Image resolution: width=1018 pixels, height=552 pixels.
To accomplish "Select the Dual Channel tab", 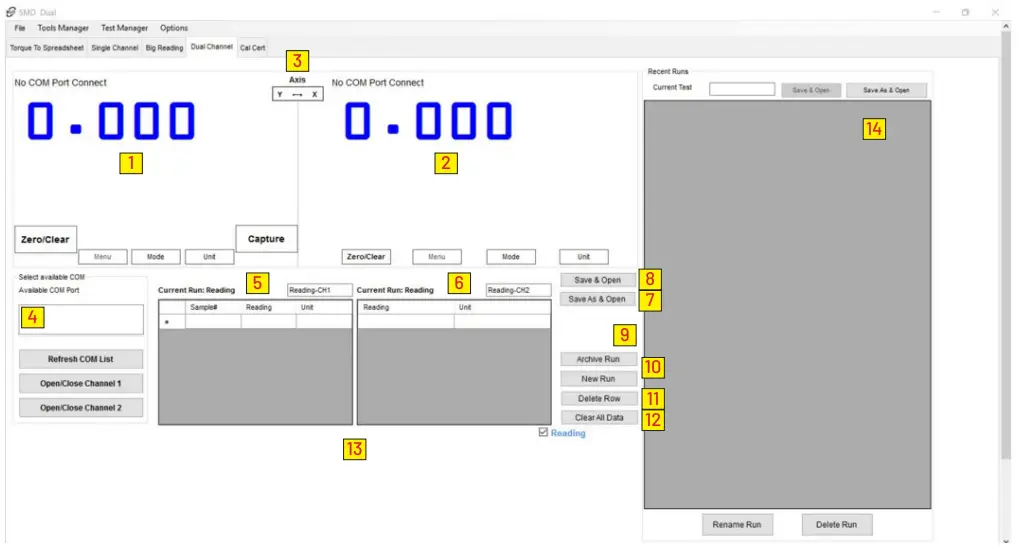I will 212,47.
